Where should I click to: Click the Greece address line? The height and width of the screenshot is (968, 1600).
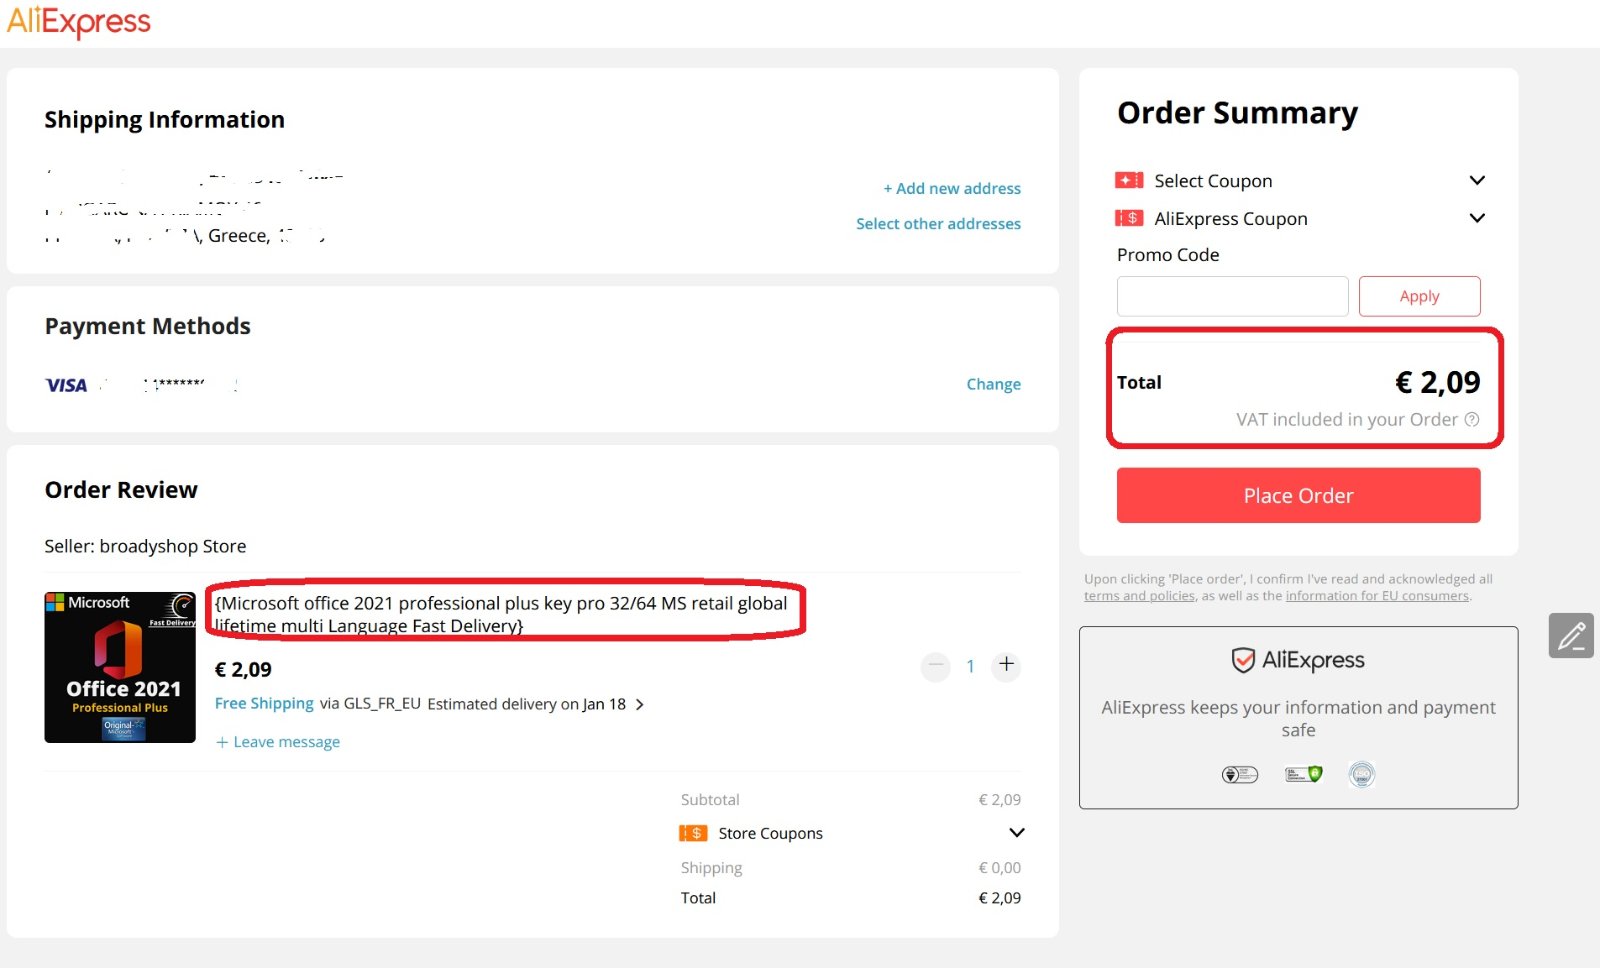[185, 236]
